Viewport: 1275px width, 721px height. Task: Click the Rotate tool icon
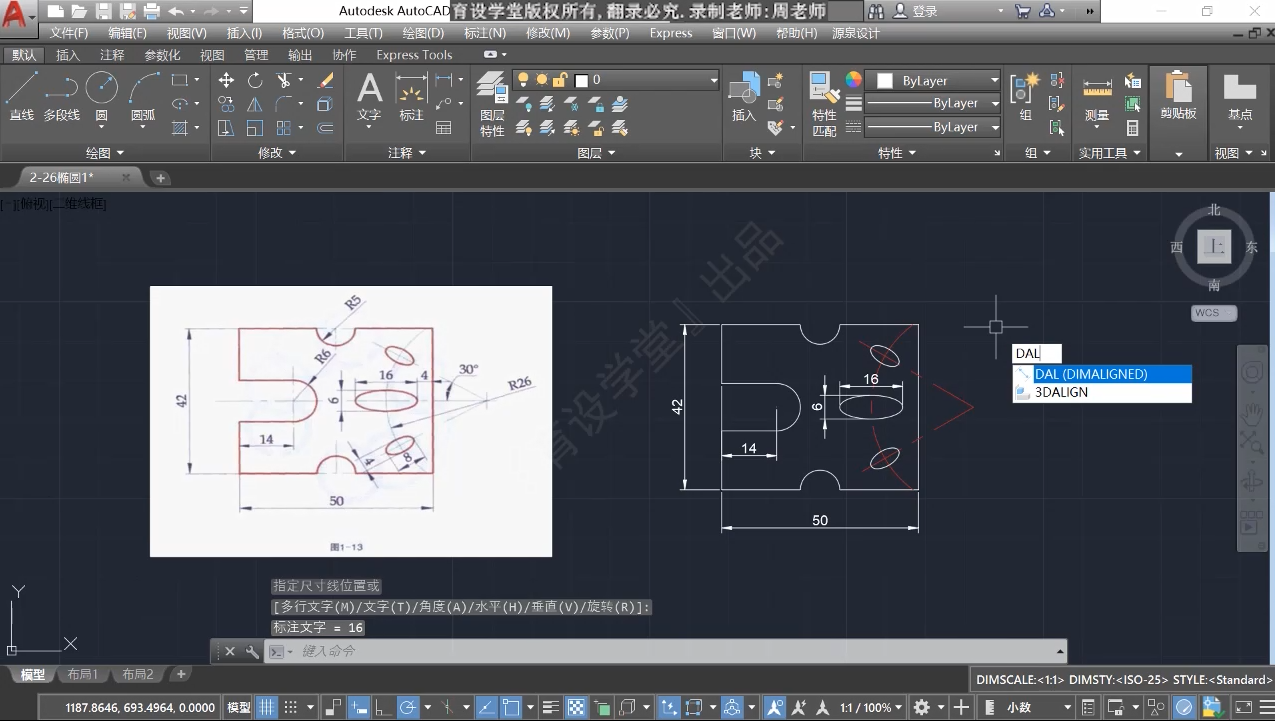click(x=255, y=80)
